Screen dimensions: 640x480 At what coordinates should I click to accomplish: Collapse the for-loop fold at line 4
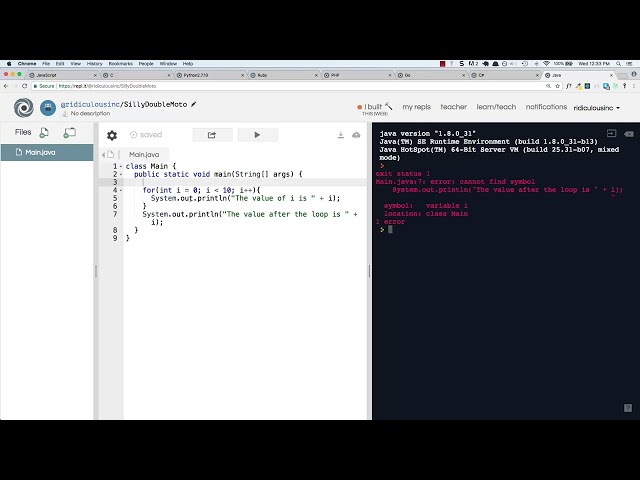click(x=121, y=190)
